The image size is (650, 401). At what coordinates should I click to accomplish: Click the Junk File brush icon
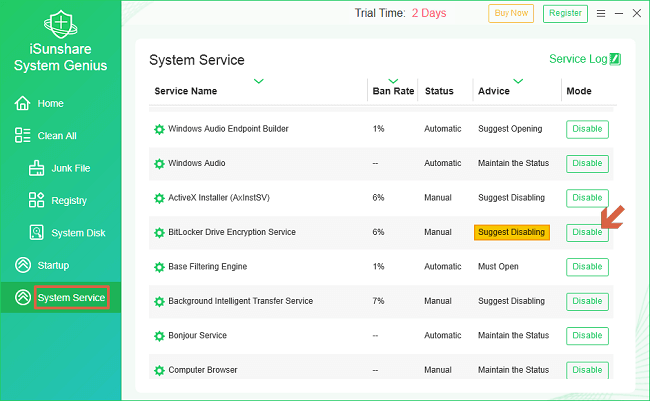[36, 168]
